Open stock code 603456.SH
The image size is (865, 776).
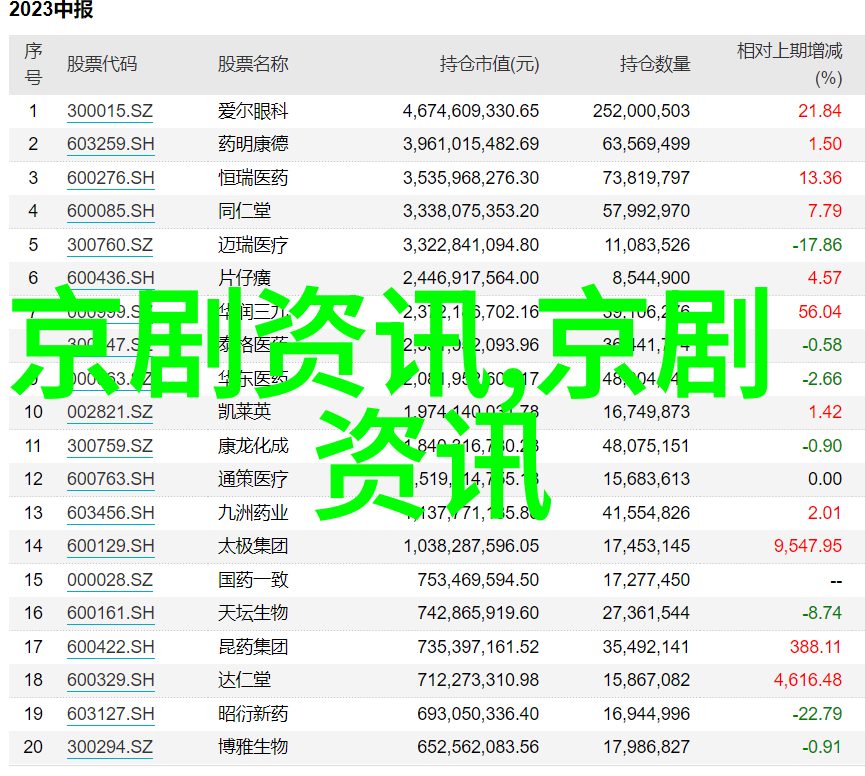(110, 513)
